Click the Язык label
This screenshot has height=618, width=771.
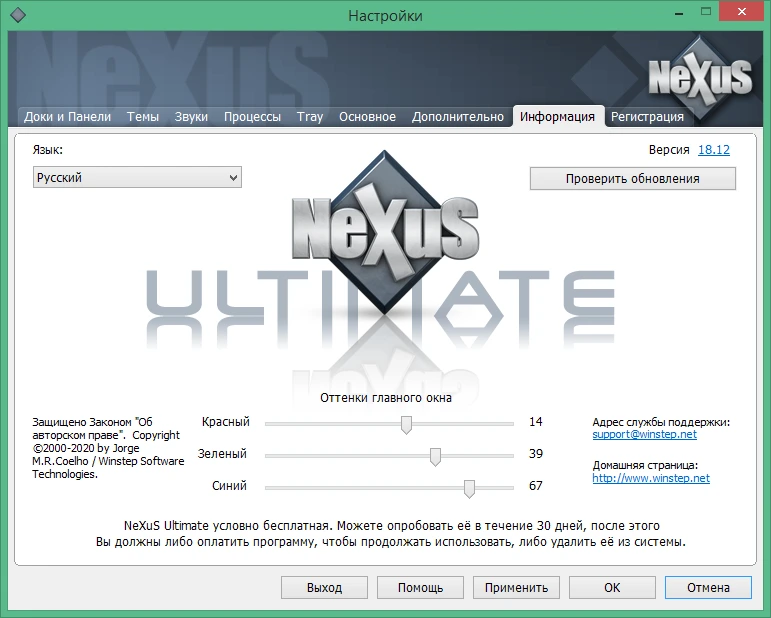click(x=48, y=149)
